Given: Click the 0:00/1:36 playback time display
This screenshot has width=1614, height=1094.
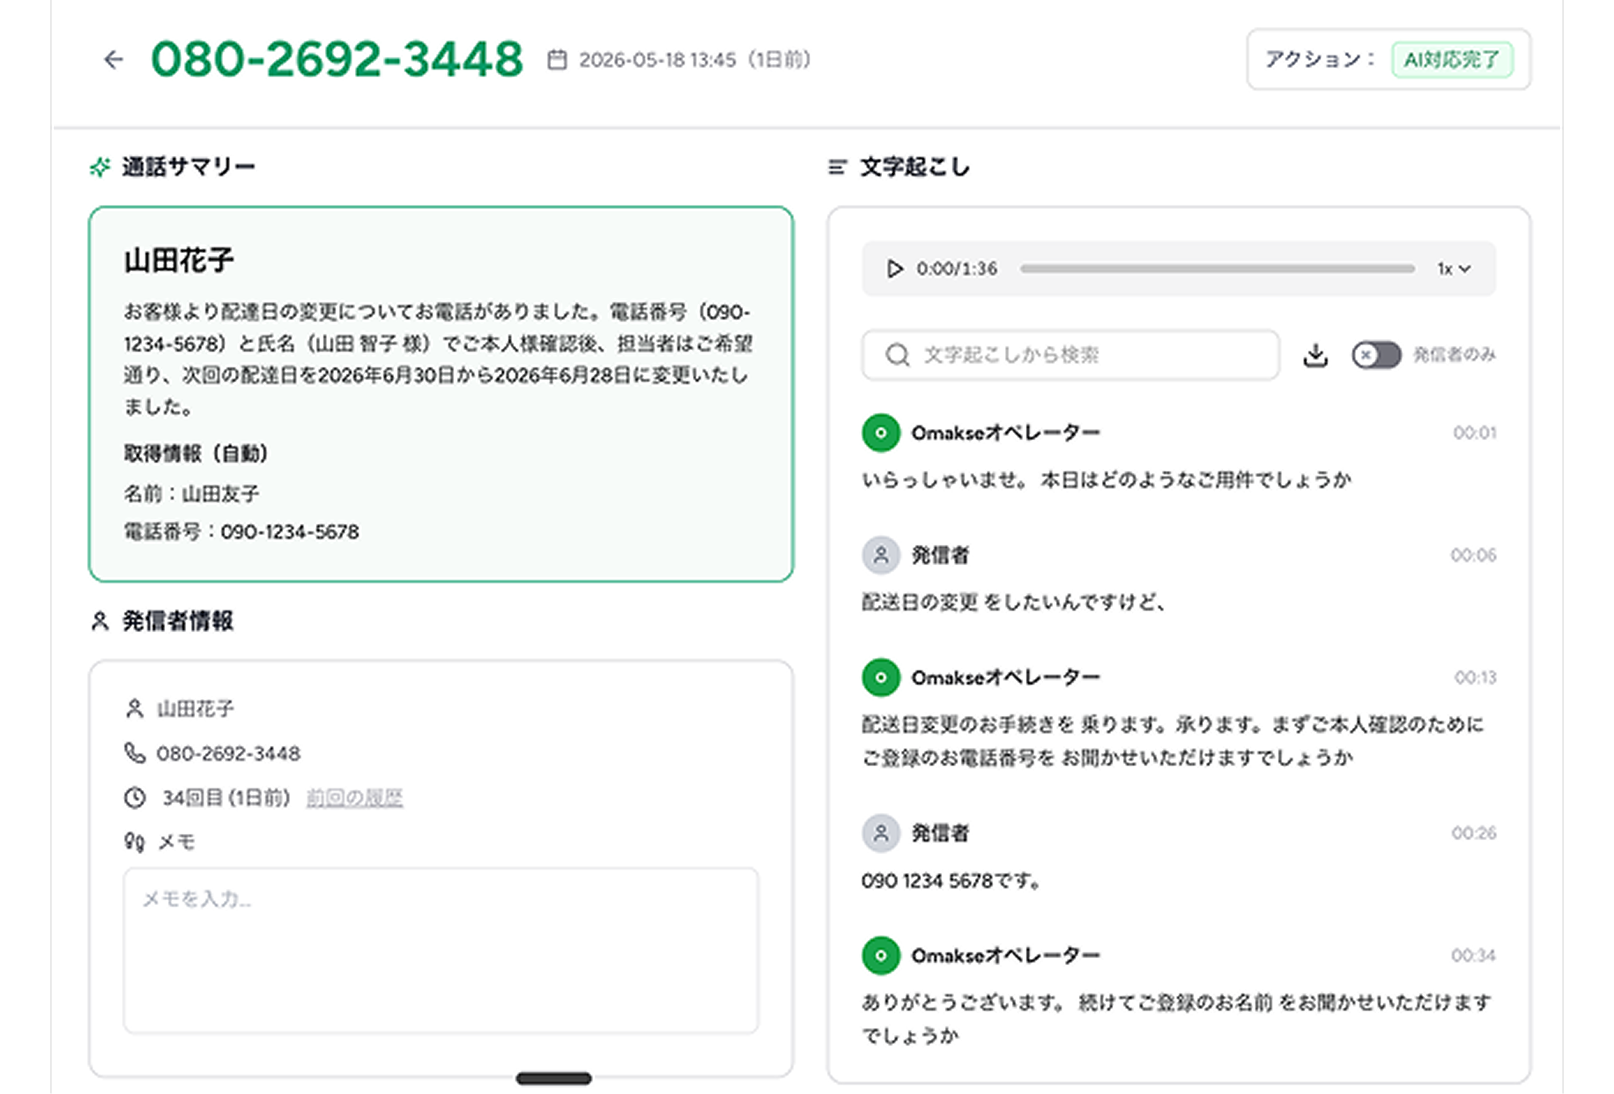Looking at the screenshot, I should pos(957,269).
